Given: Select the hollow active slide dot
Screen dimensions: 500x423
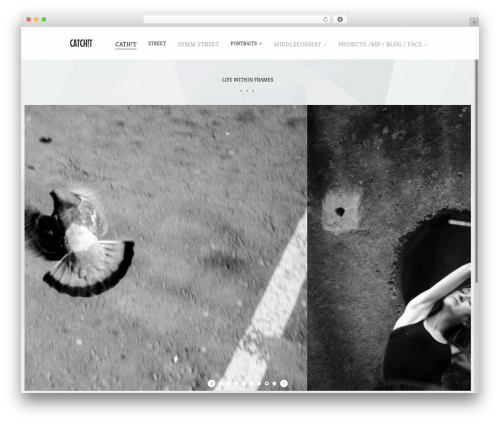Looking at the screenshot, I should 267,383.
